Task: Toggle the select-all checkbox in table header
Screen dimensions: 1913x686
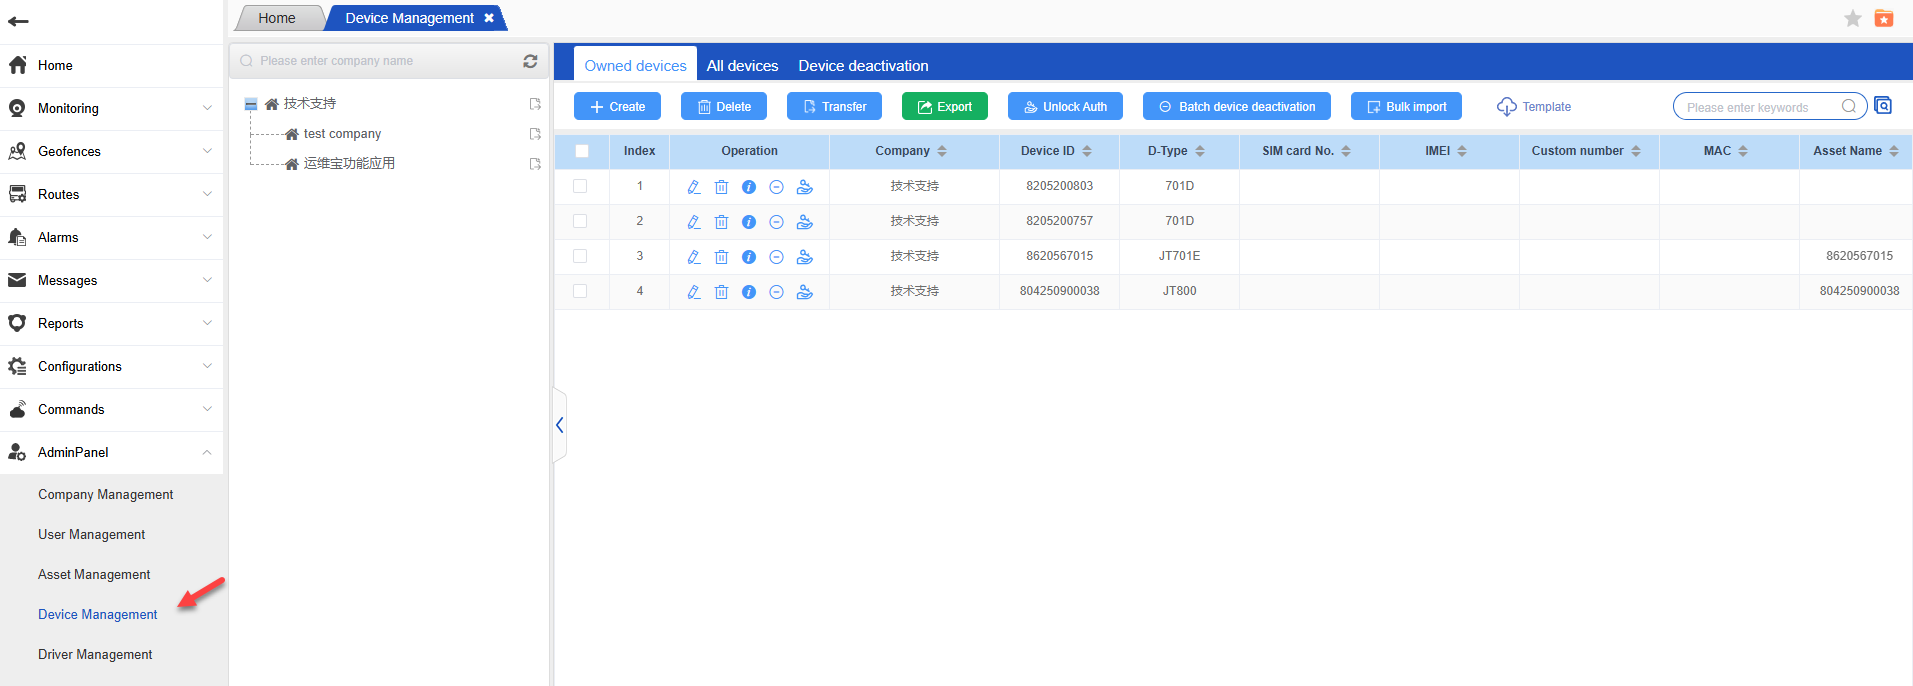Action: pos(582,151)
